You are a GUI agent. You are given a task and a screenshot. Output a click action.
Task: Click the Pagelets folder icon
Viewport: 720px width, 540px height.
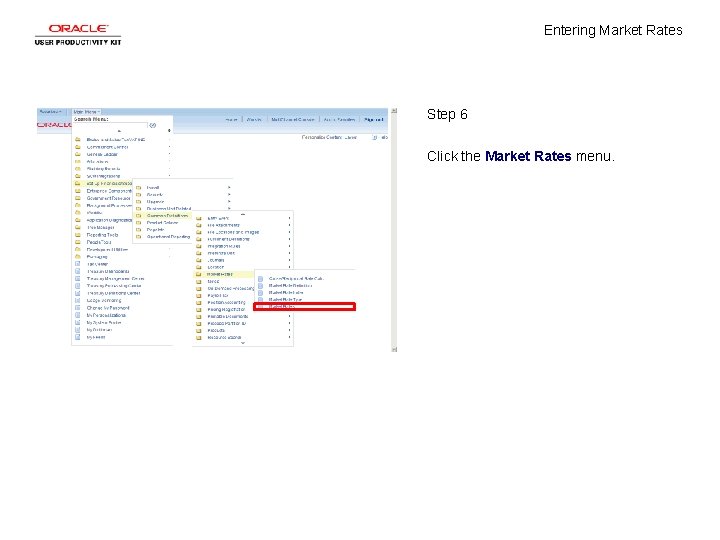point(138,230)
